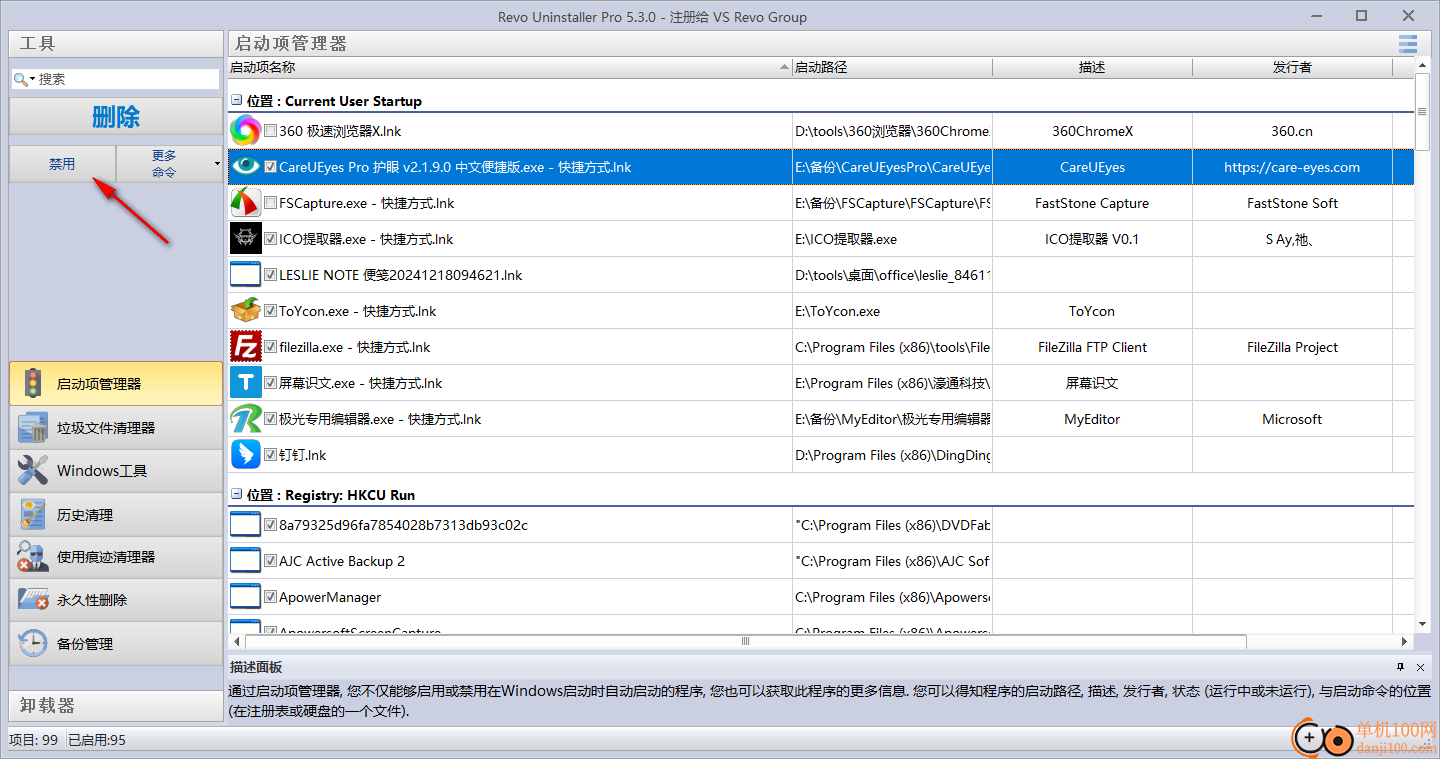Click the 发行者 column header
This screenshot has width=1440, height=759.
(x=1292, y=67)
